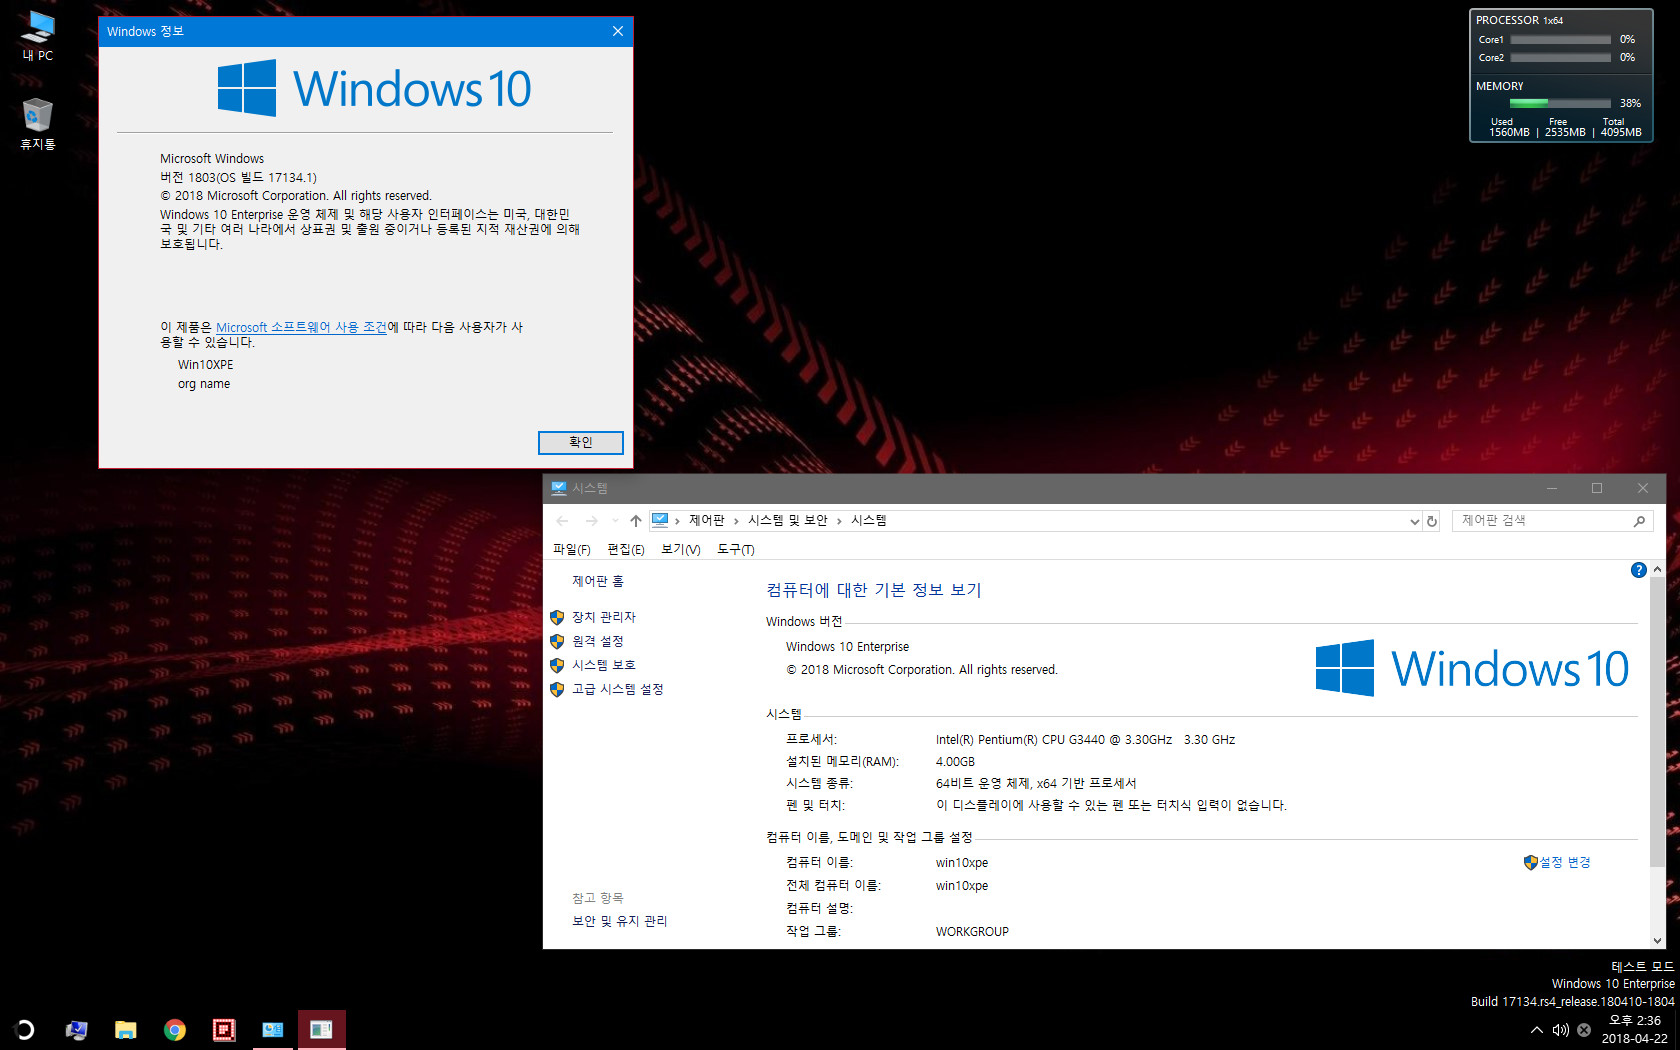This screenshot has width=1680, height=1050.
Task: Click 확인 button in Windows 정보 dialog
Action: [581, 442]
